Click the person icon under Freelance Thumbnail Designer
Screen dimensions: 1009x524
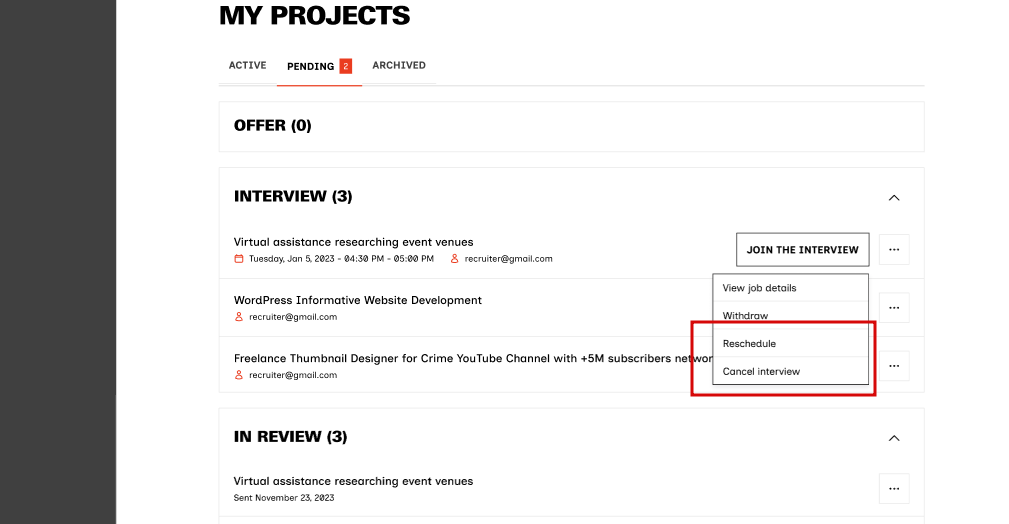[239, 375]
